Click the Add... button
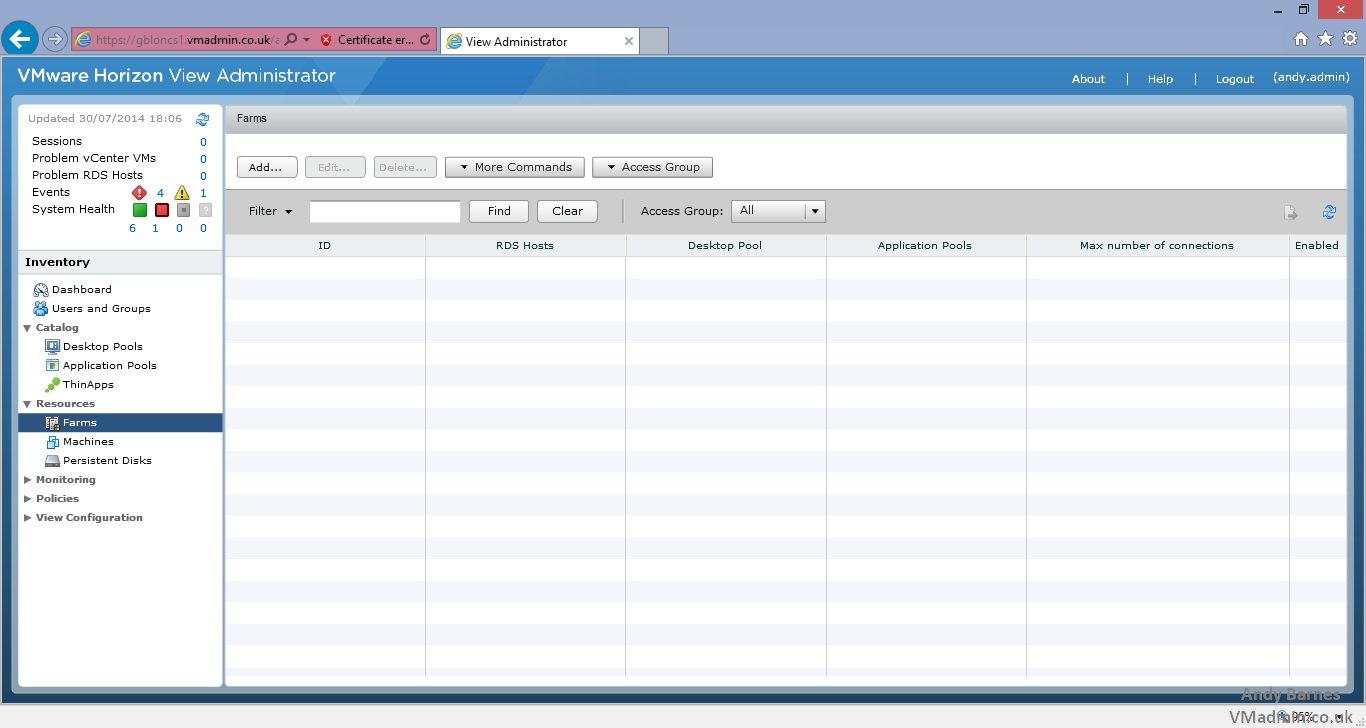 [x=266, y=167]
